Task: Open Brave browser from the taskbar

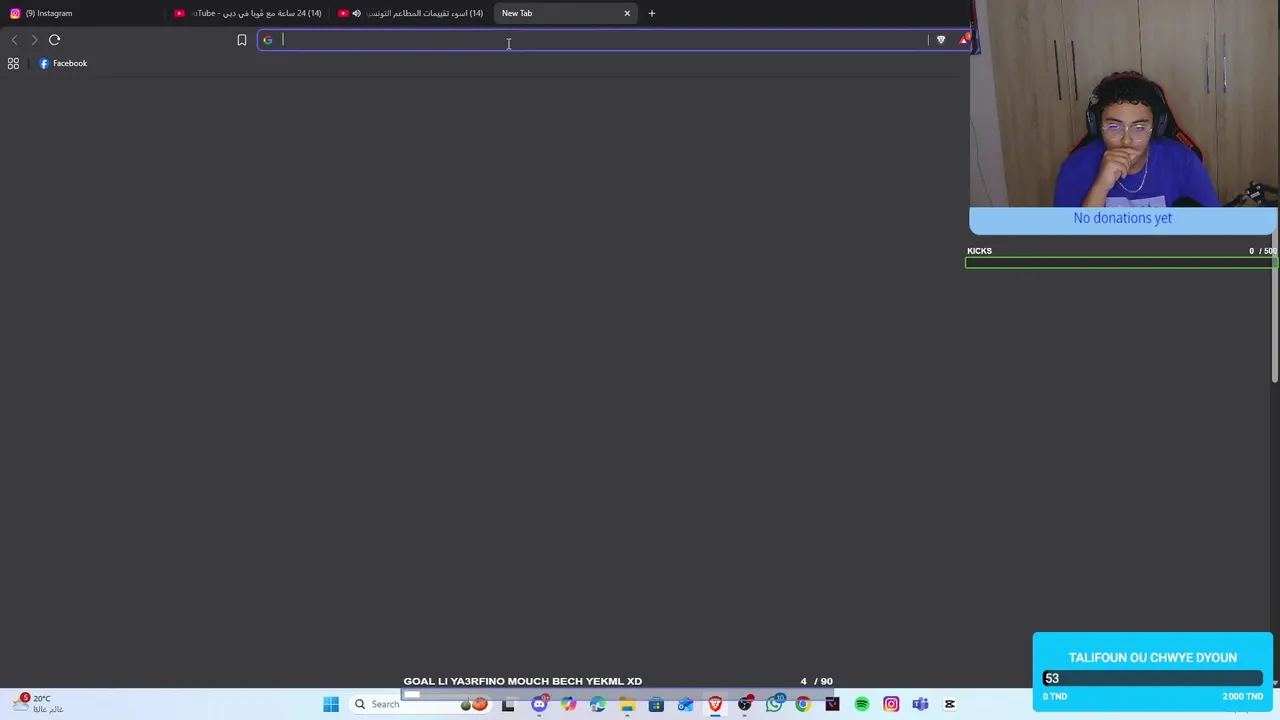Action: point(715,704)
